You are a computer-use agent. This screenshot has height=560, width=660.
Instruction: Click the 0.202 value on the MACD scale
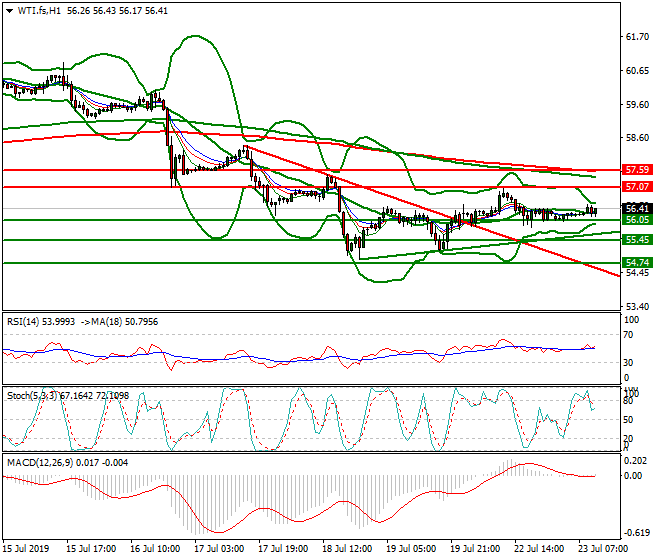pyautogui.click(x=636, y=461)
